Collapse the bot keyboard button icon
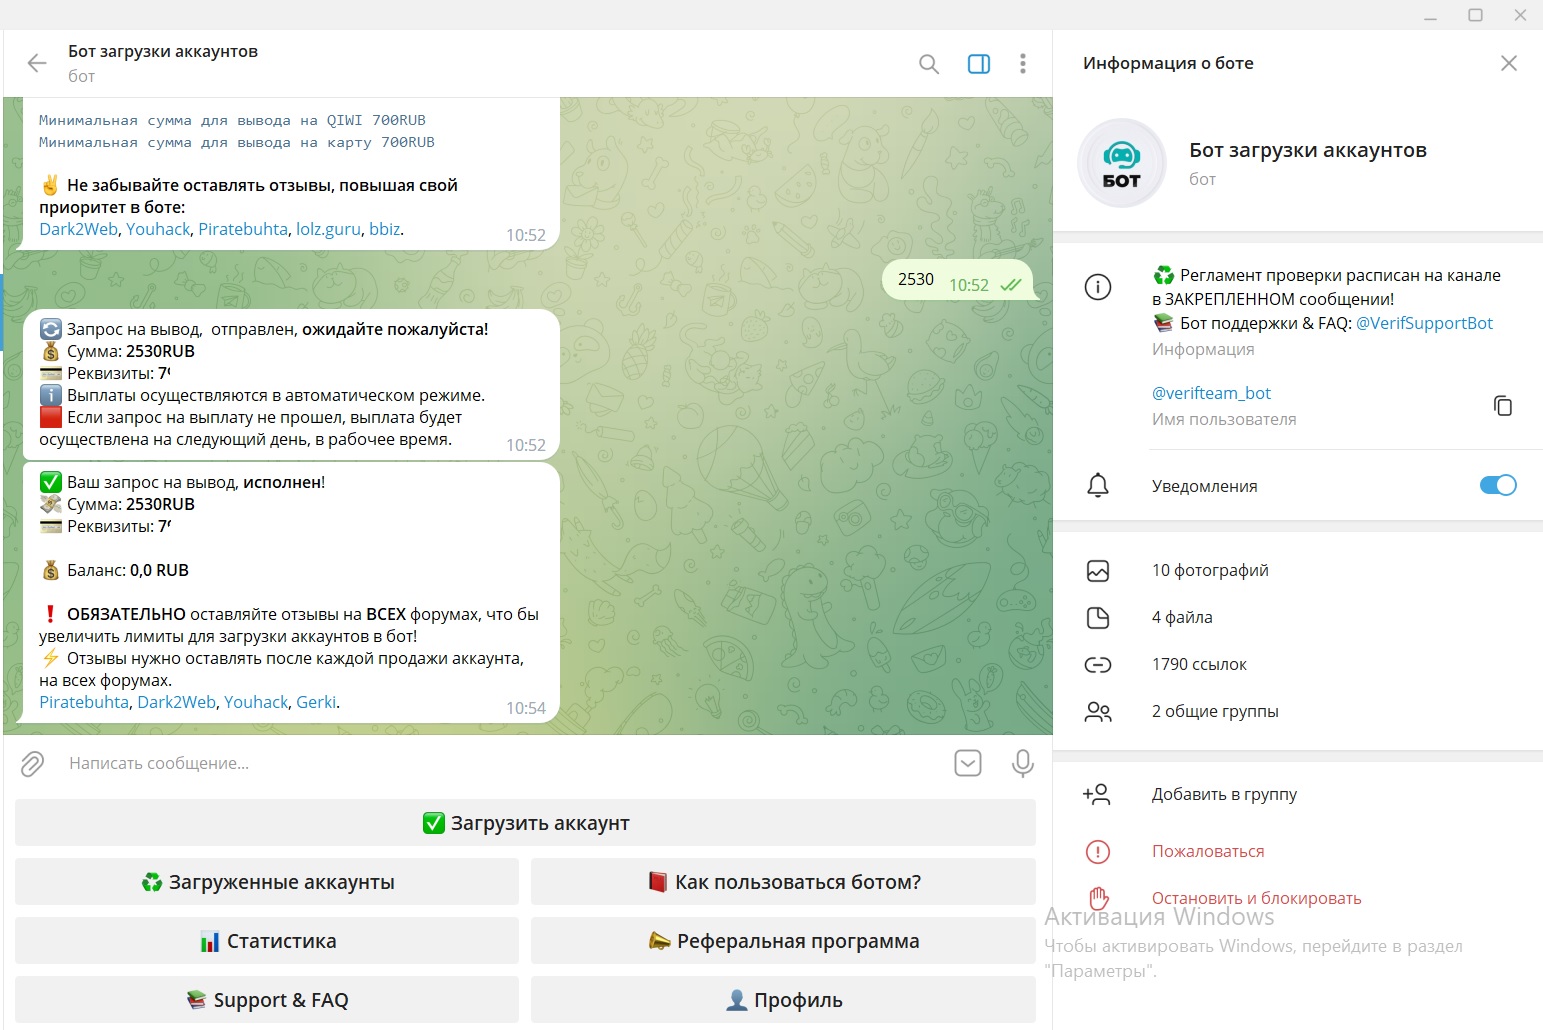 [x=967, y=764]
